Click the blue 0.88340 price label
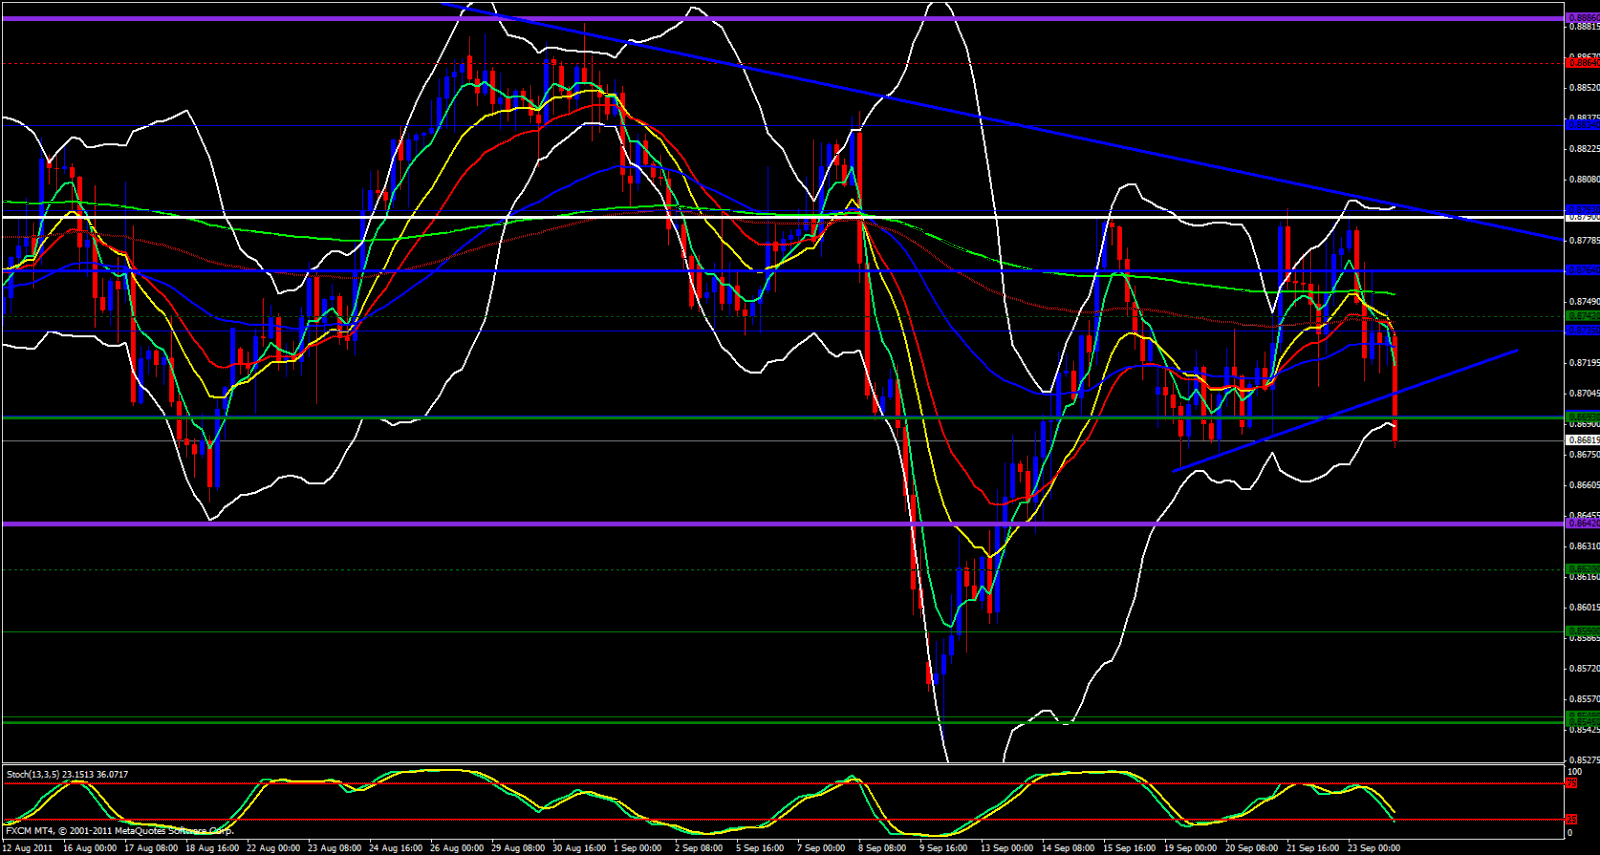The image size is (1600, 855). pyautogui.click(x=1582, y=125)
